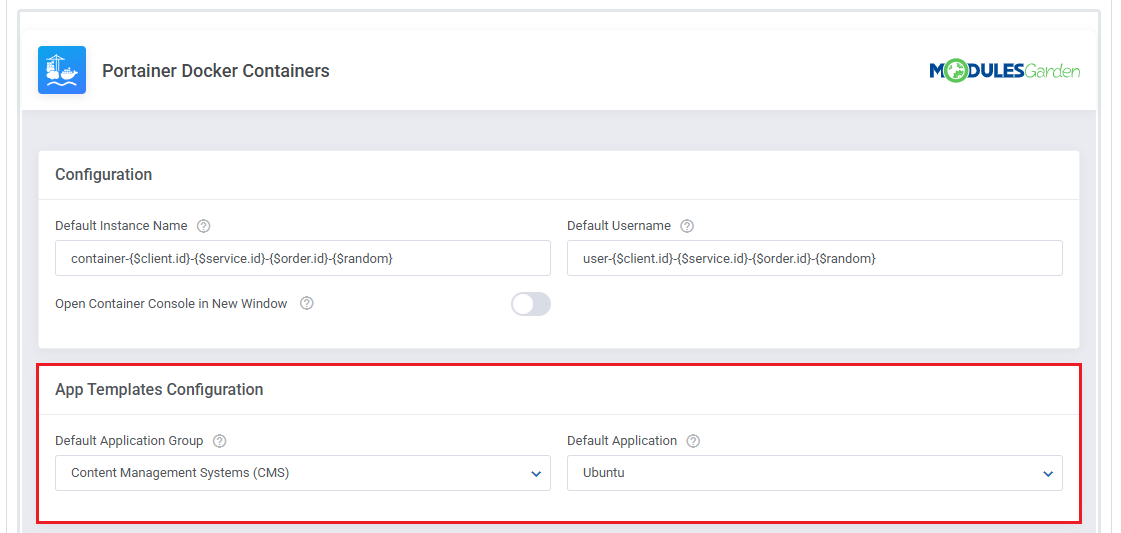Click the Default Username input field
This screenshot has height=533, width=1121.
(814, 258)
